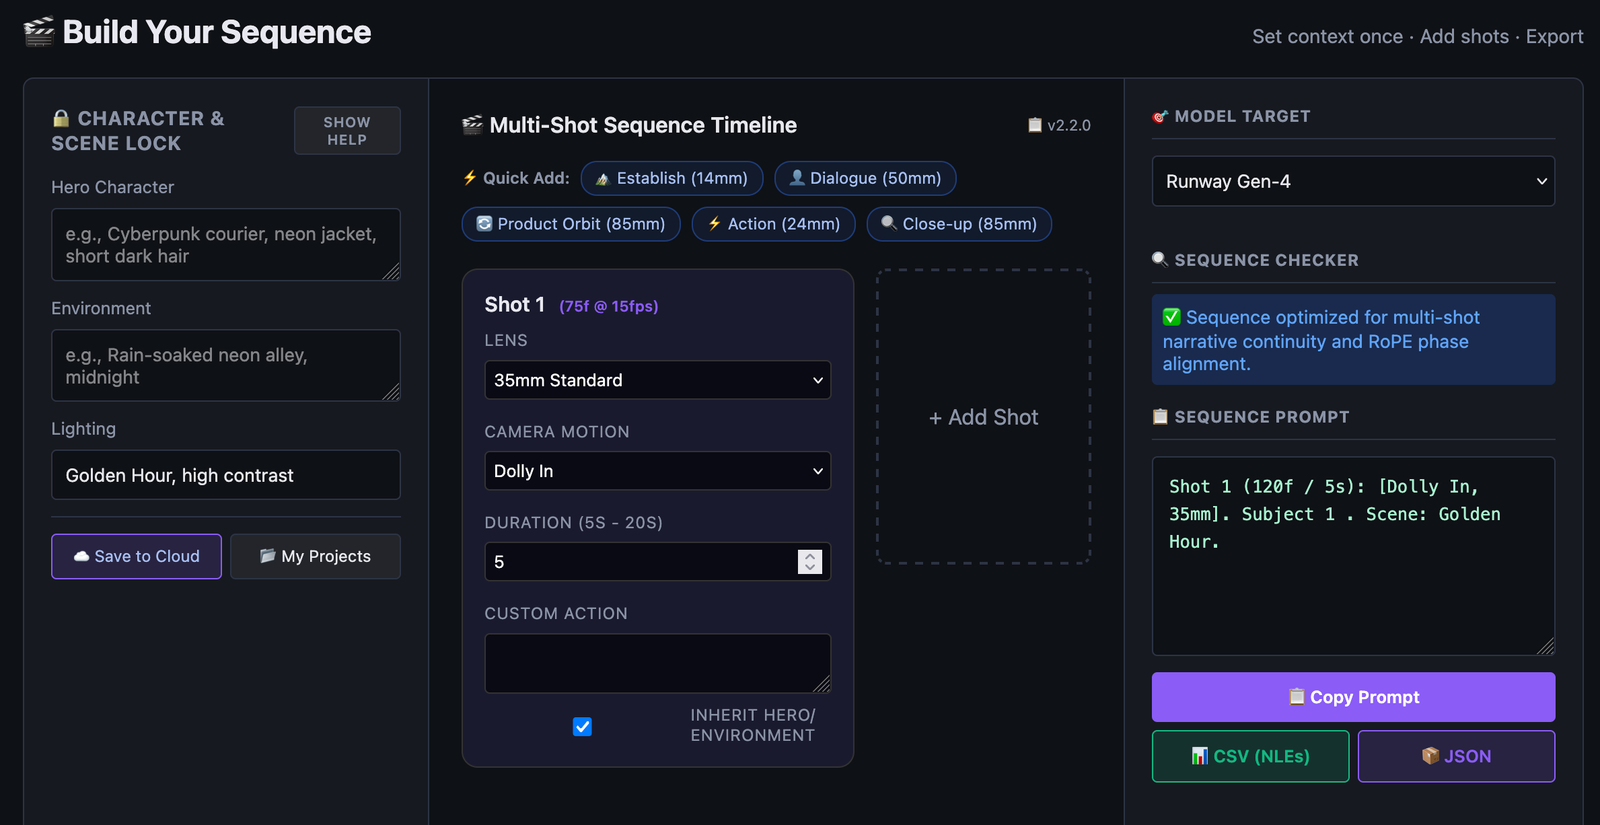Click the magnifier icon beside Sequence Checker
This screenshot has width=1600, height=825.
pyautogui.click(x=1160, y=260)
